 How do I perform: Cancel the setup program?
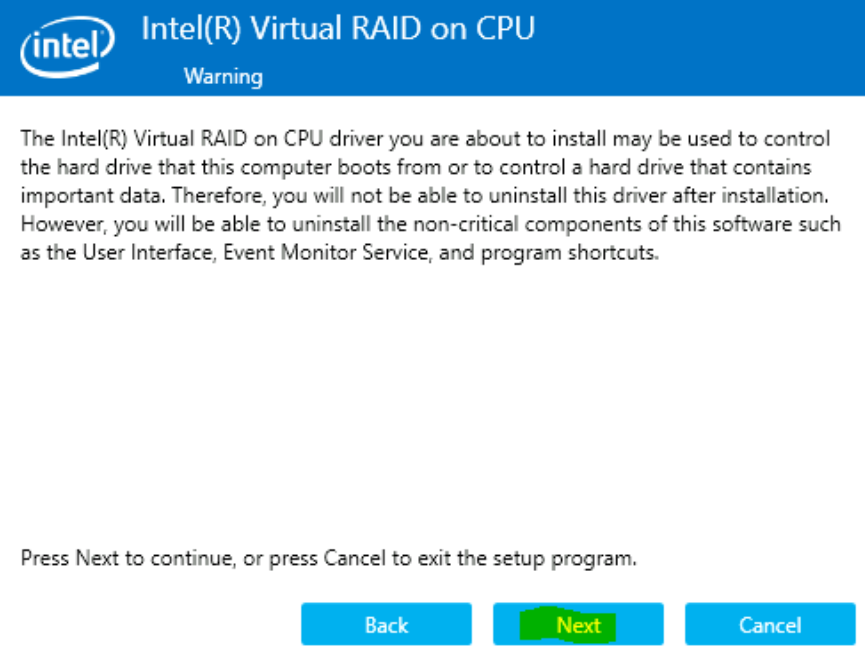(x=770, y=625)
